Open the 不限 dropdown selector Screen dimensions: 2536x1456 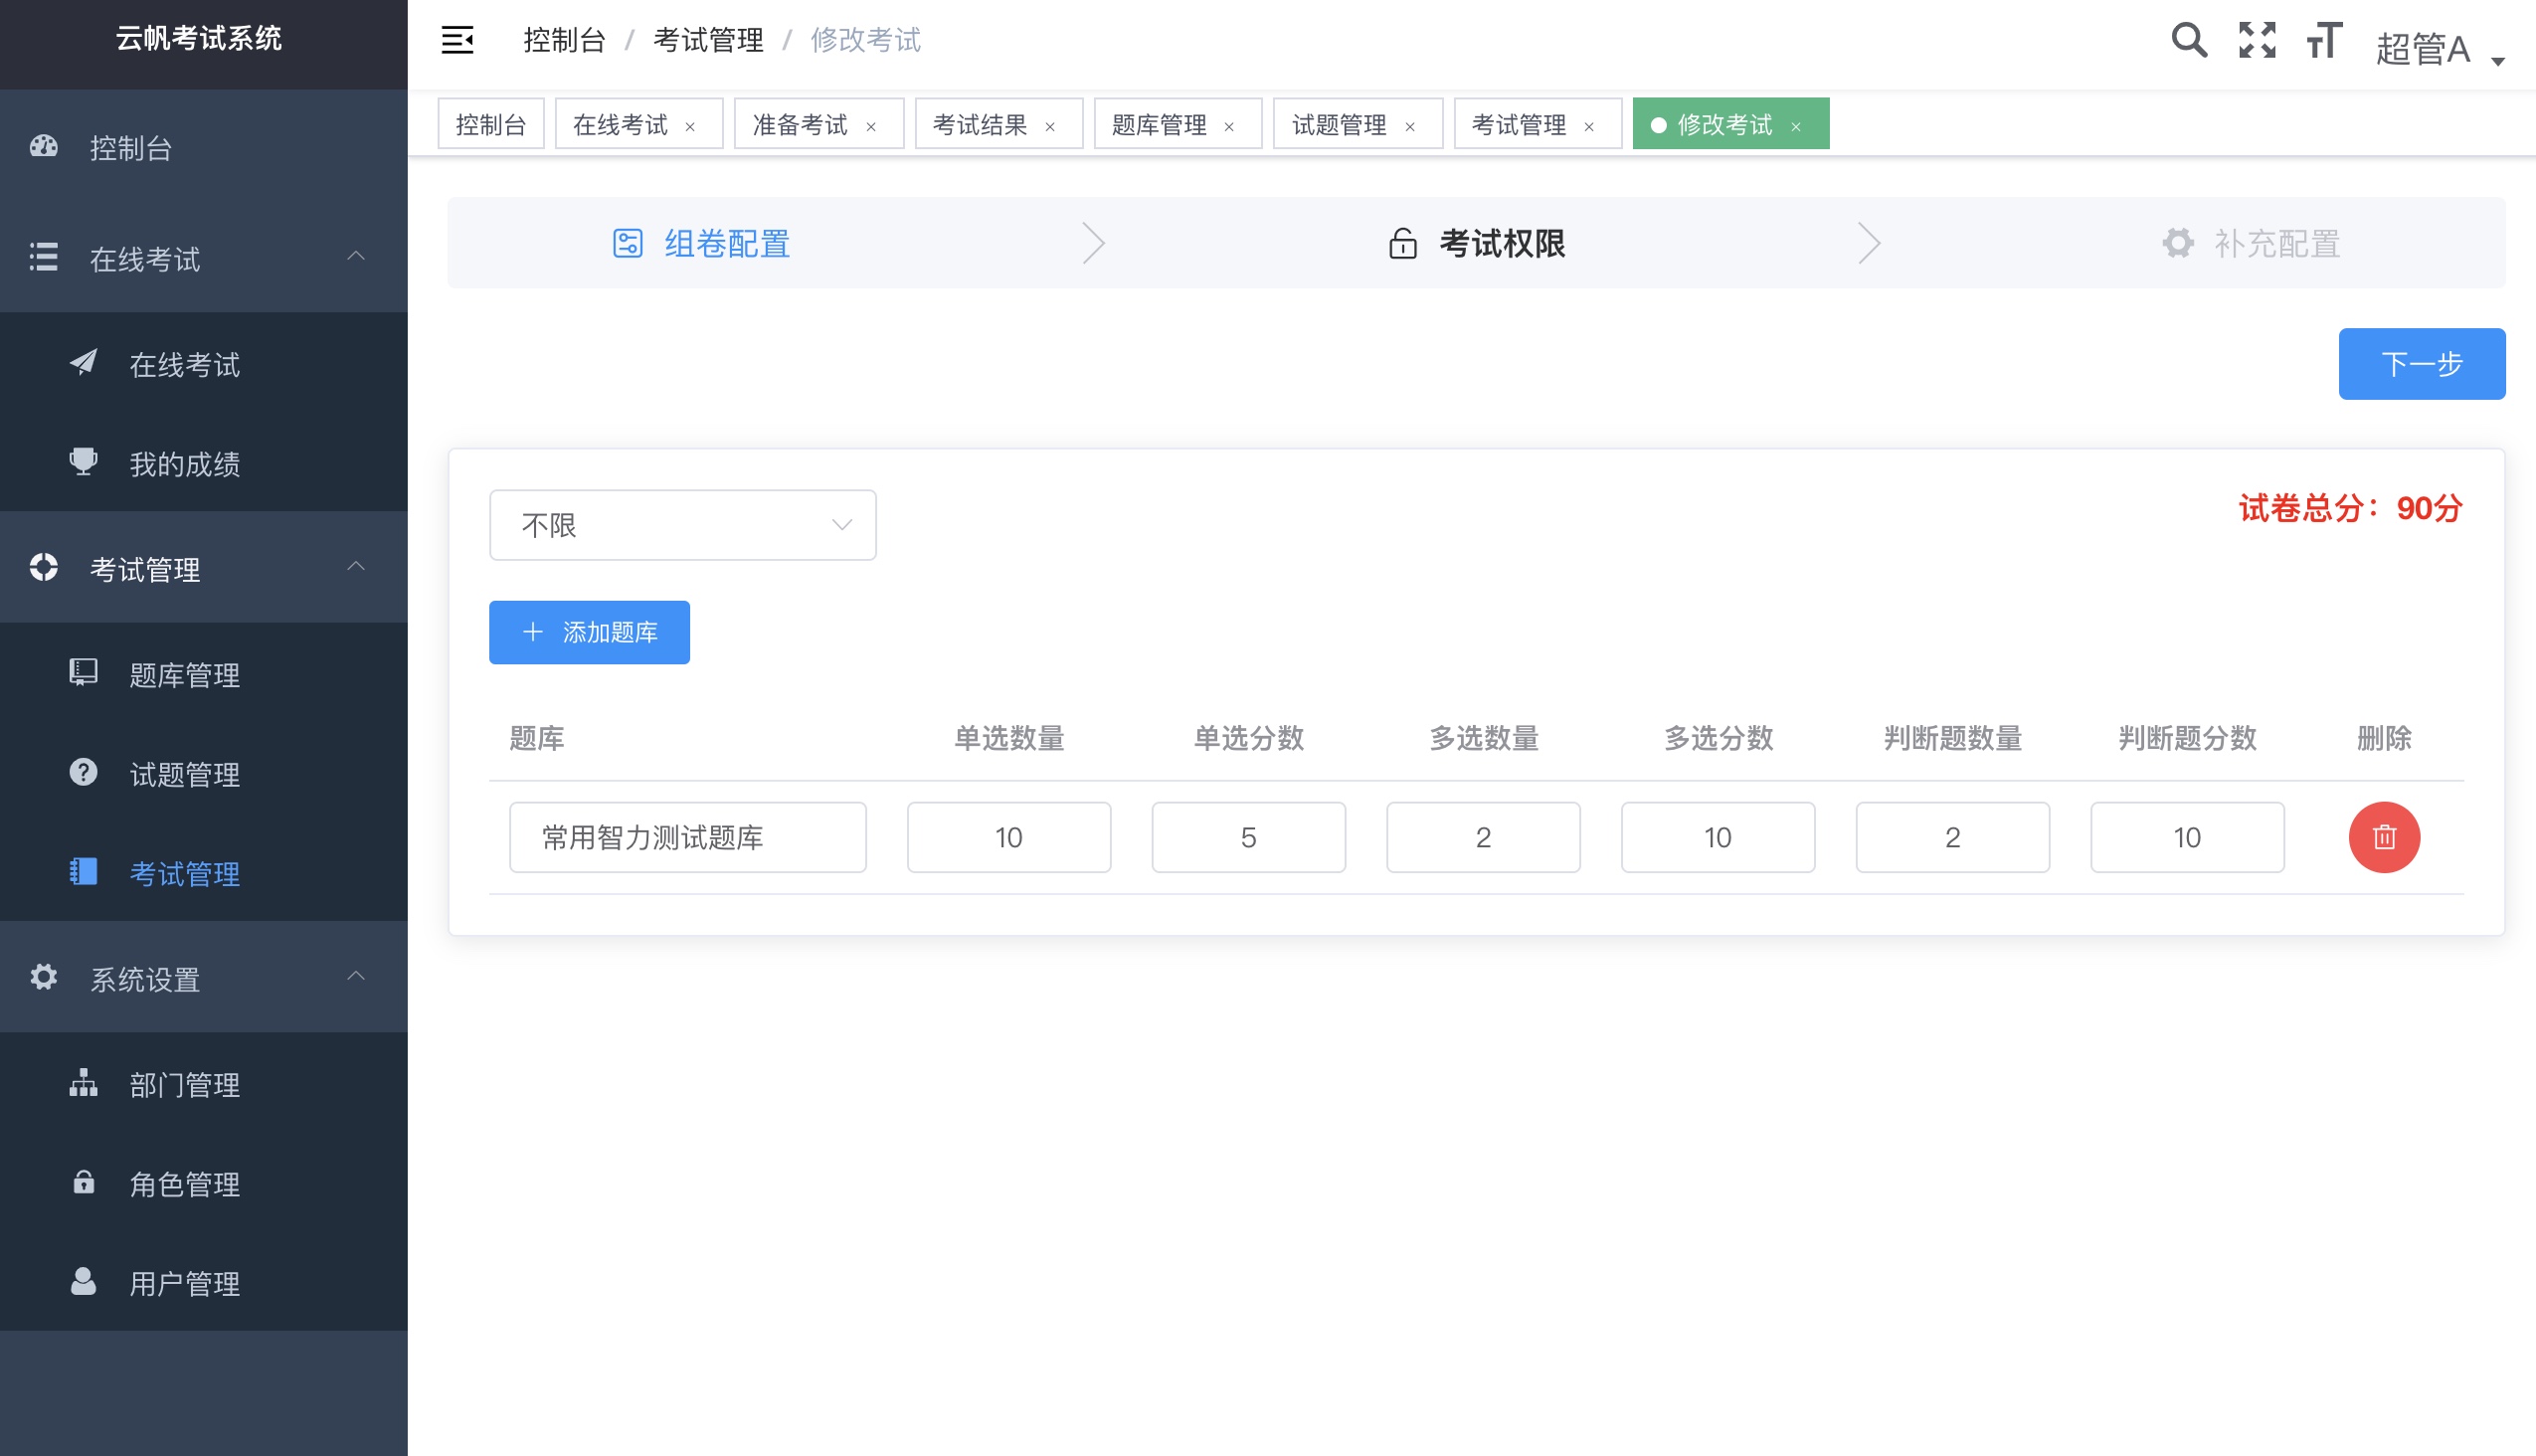coord(683,524)
